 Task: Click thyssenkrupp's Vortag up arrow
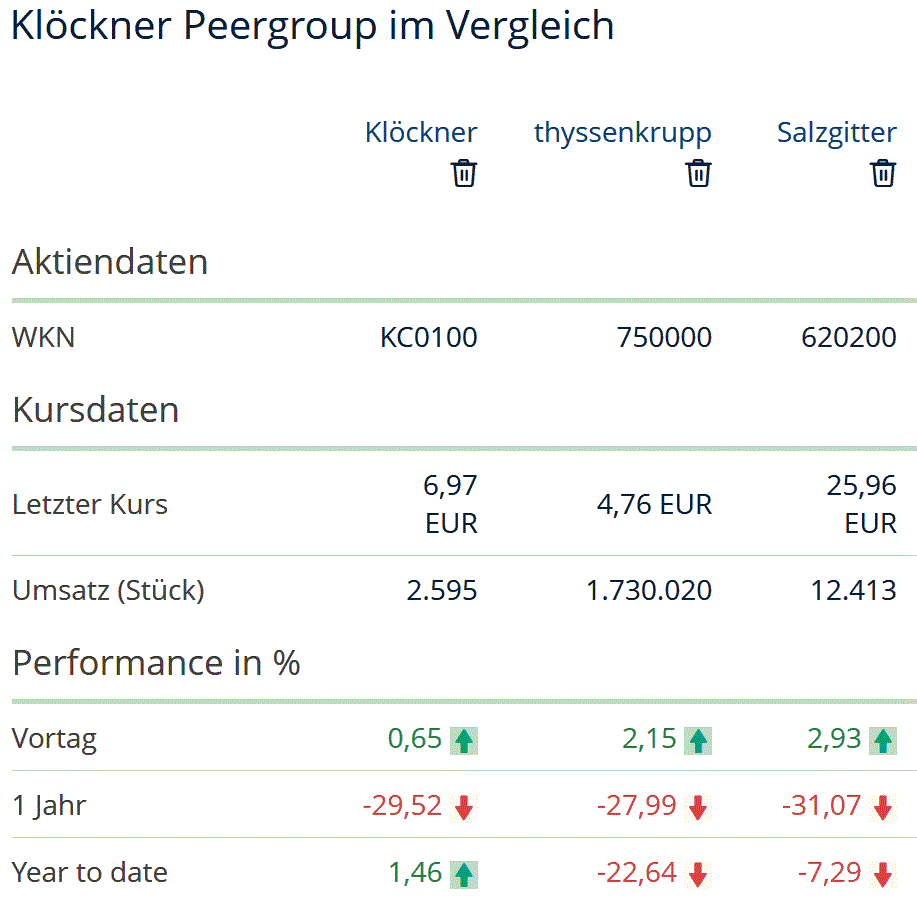pyautogui.click(x=698, y=740)
